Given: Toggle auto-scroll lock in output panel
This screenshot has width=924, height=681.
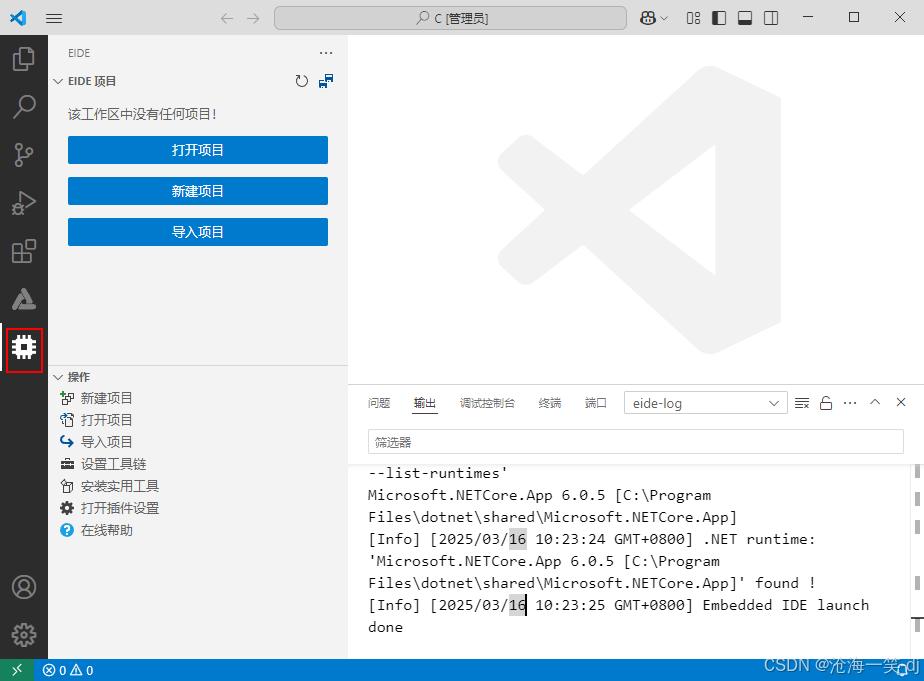Looking at the screenshot, I should pyautogui.click(x=825, y=402).
